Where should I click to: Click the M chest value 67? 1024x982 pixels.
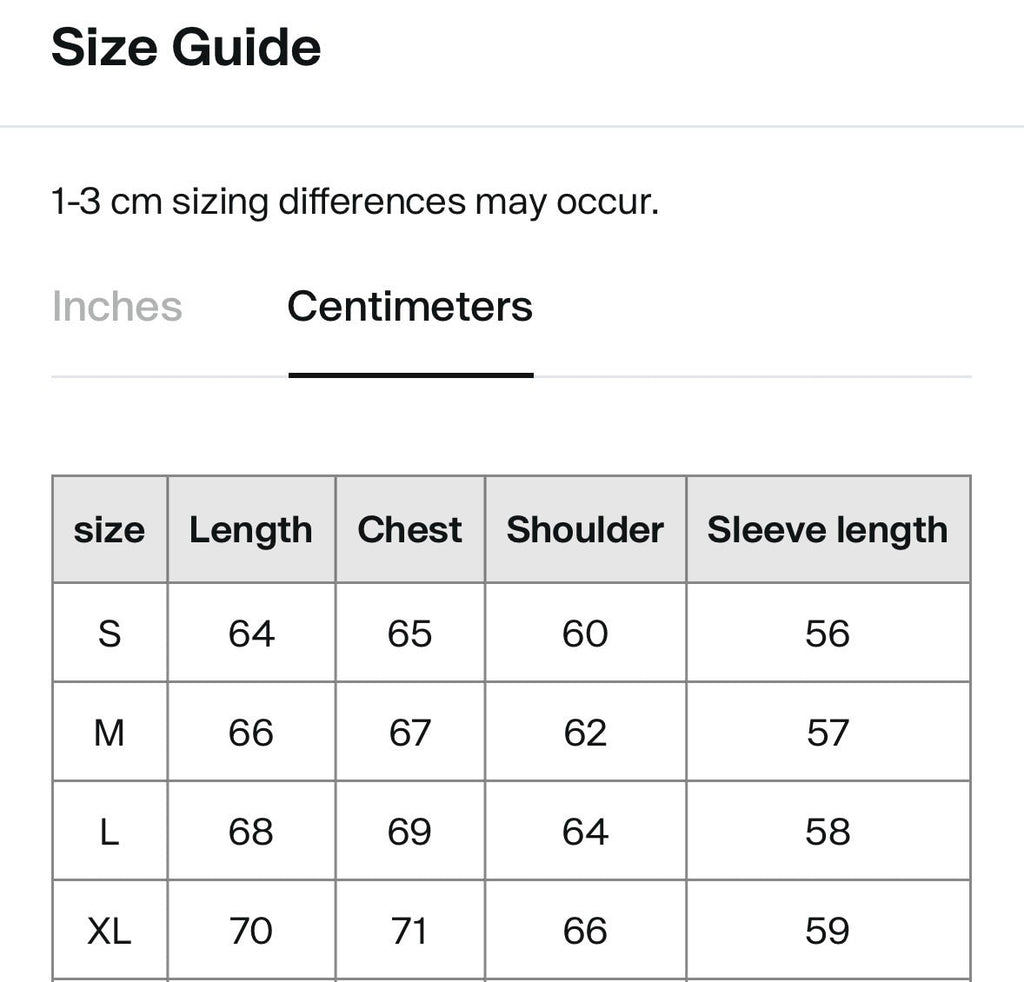tap(410, 733)
